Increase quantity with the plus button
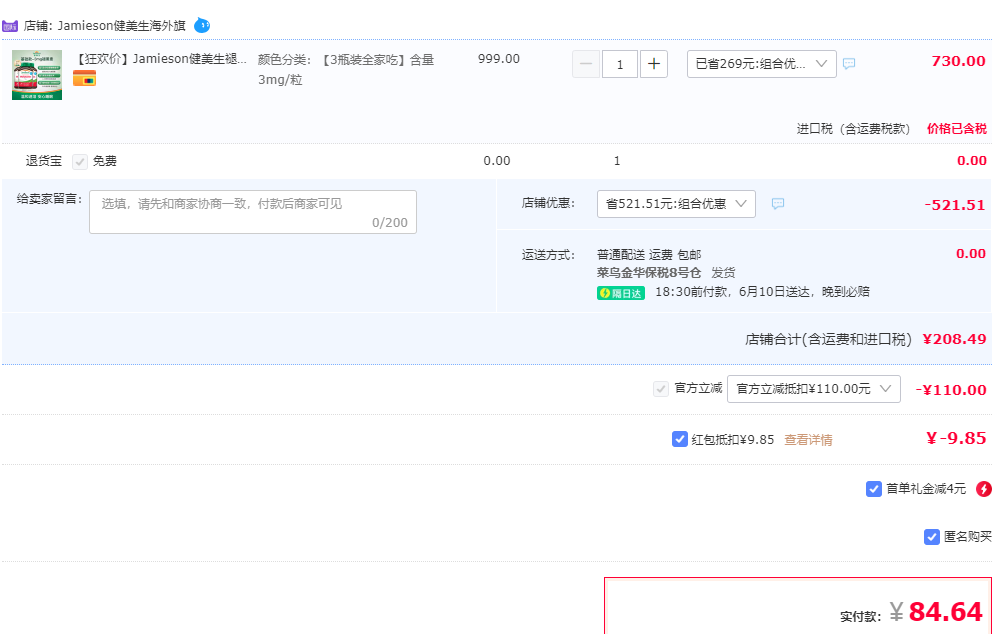The width and height of the screenshot is (997, 634). coord(654,64)
